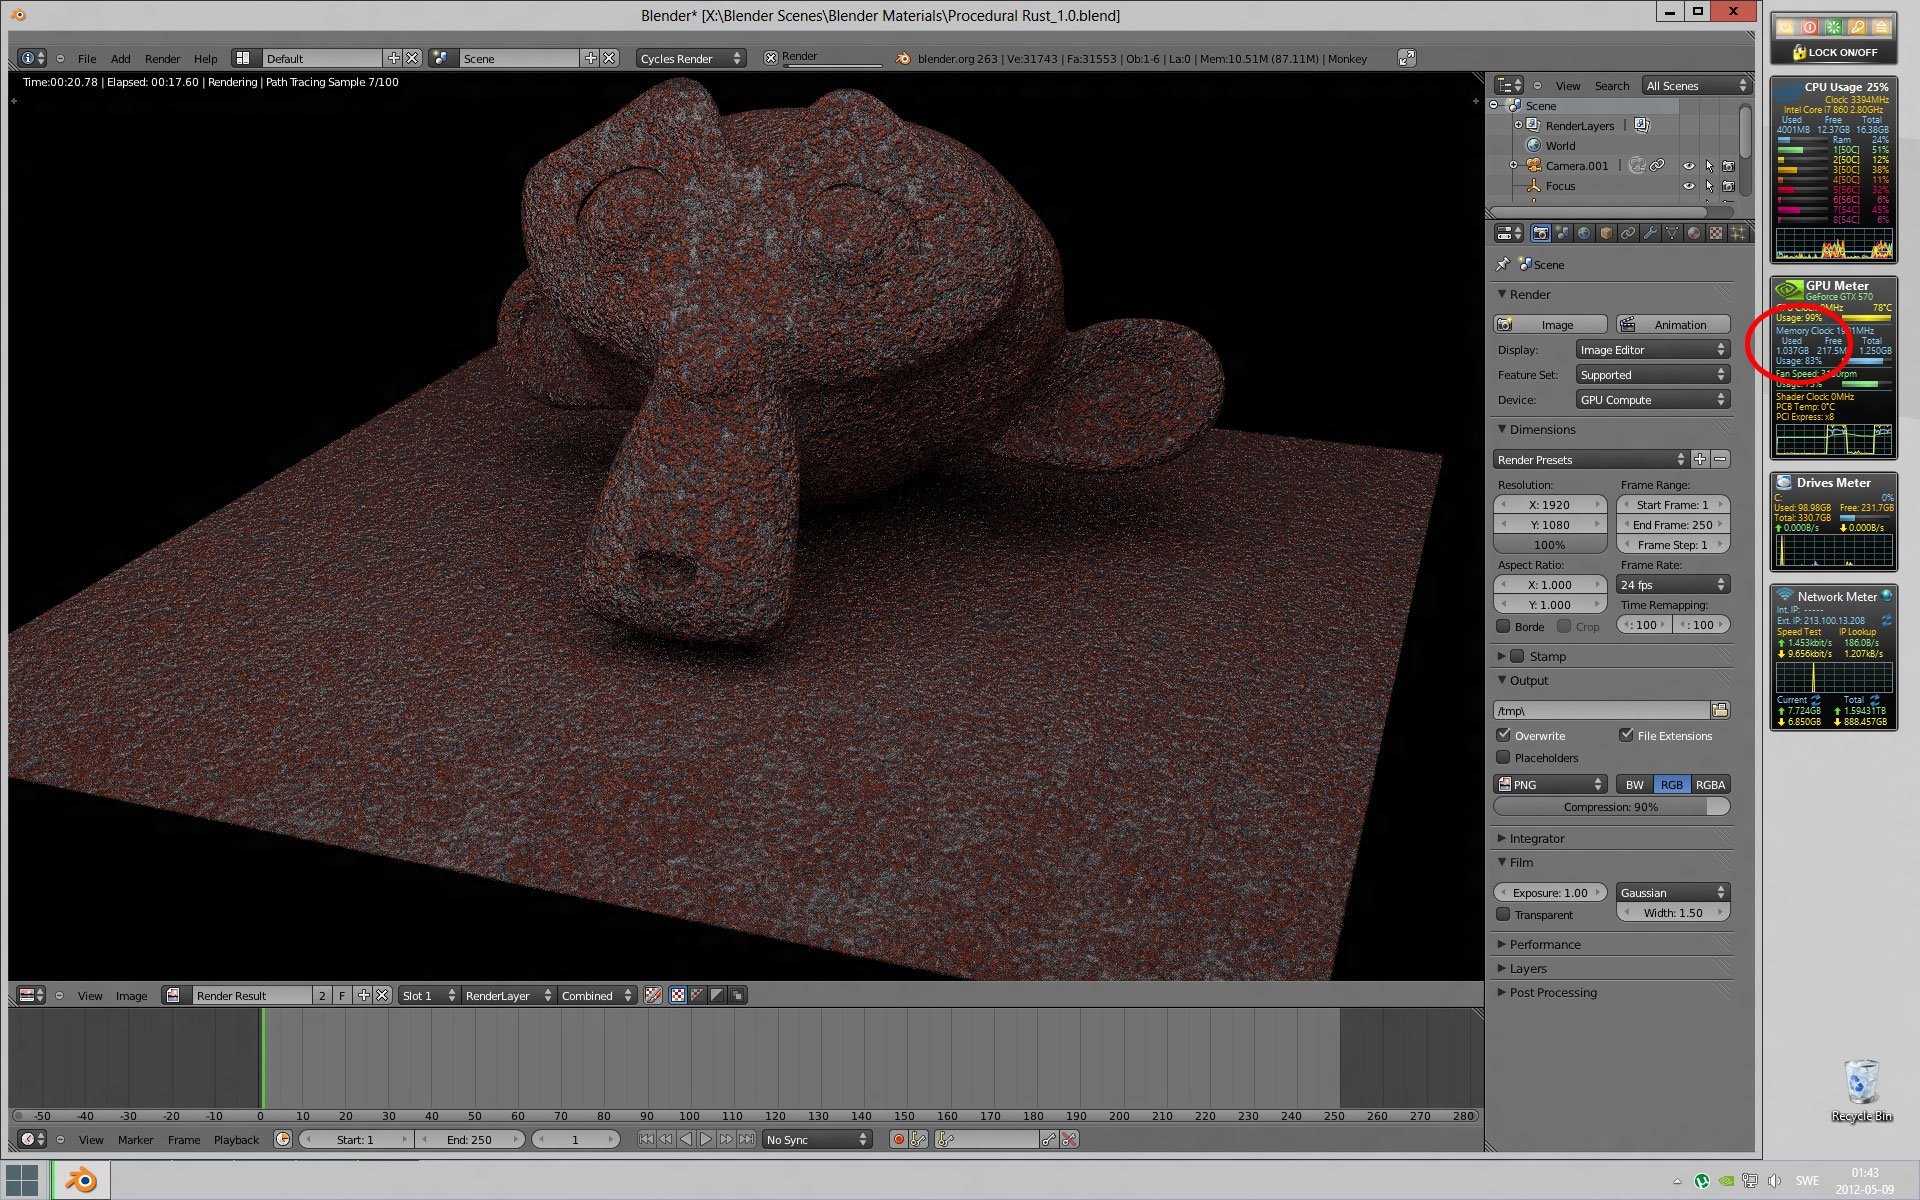1920x1200 pixels.
Task: Click the PNG output format dropdown
Action: coord(1545,784)
